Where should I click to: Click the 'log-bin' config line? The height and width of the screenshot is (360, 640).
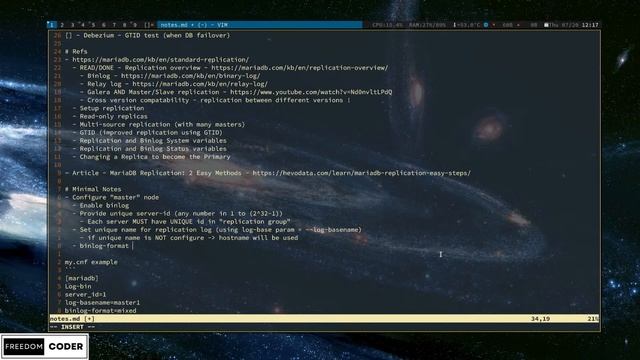[x=78, y=287]
